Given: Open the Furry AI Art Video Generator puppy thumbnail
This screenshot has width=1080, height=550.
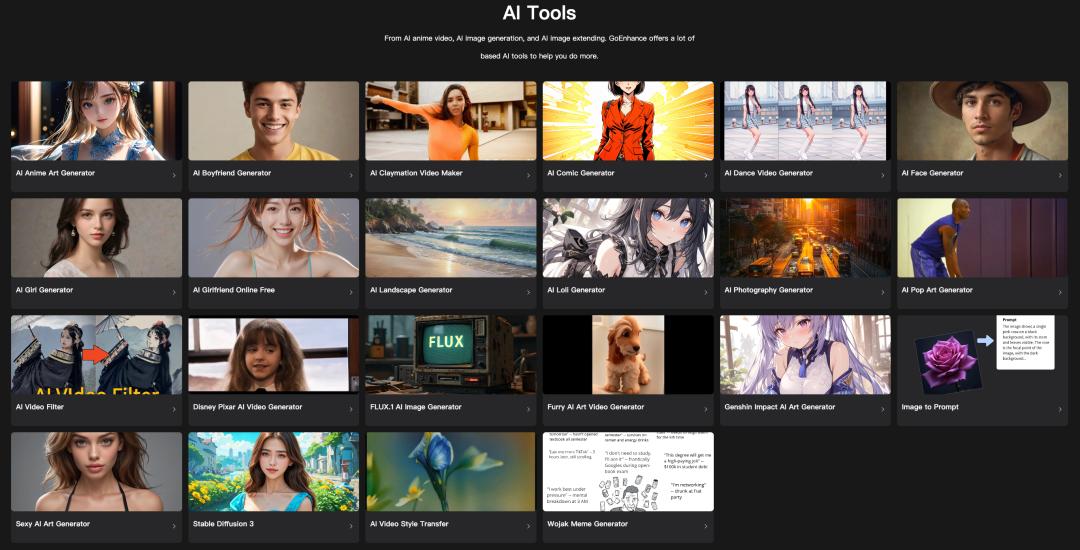Looking at the screenshot, I should click(x=628, y=354).
